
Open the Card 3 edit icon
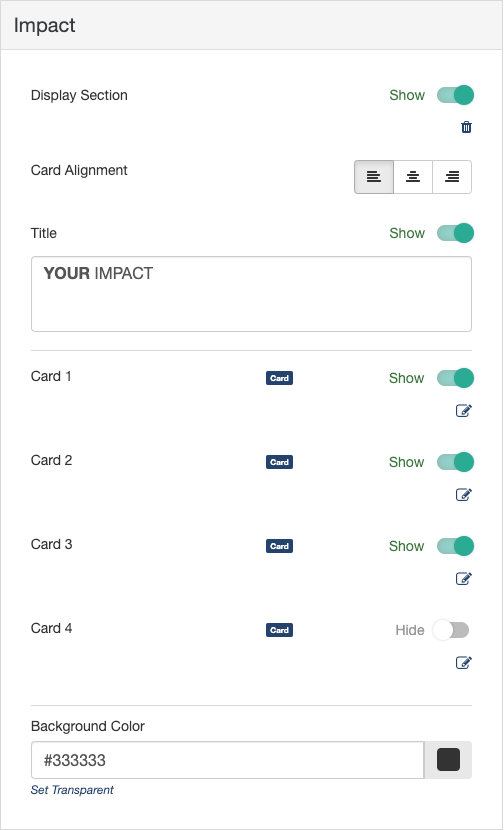[x=464, y=579]
